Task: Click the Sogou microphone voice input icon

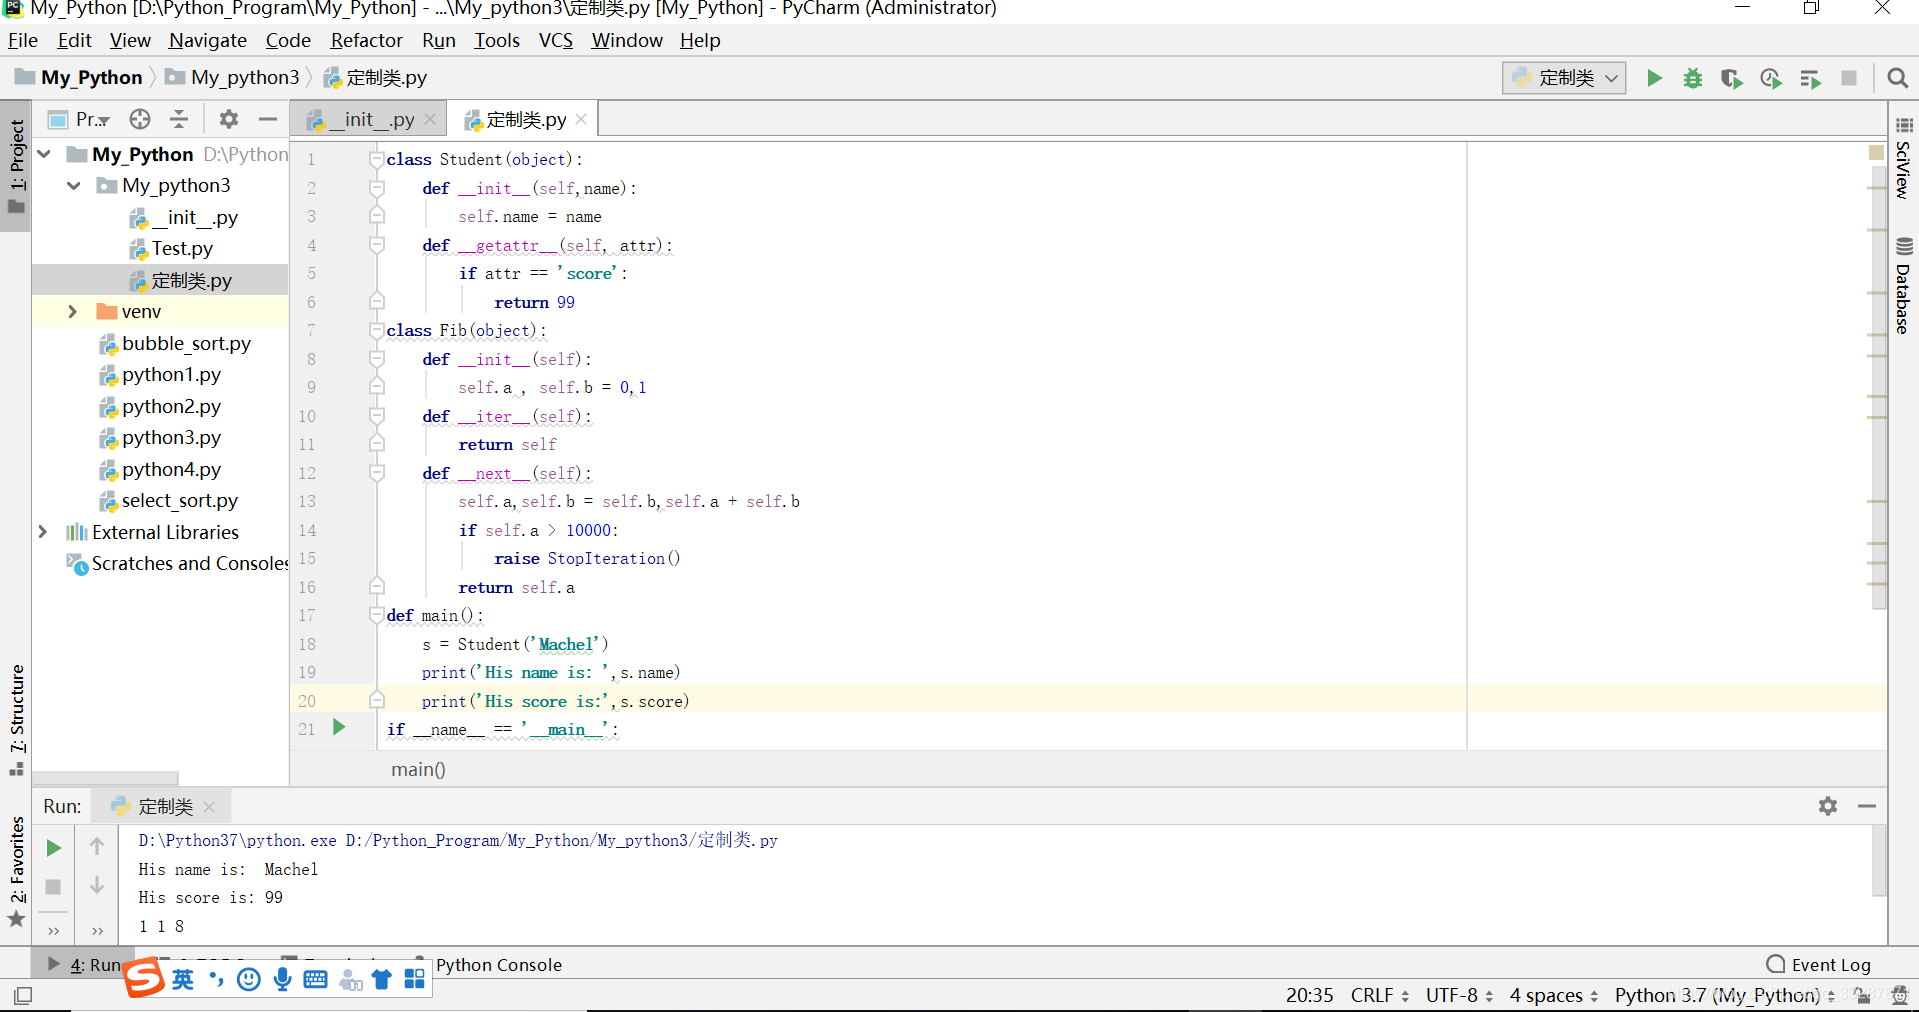Action: coord(283,979)
